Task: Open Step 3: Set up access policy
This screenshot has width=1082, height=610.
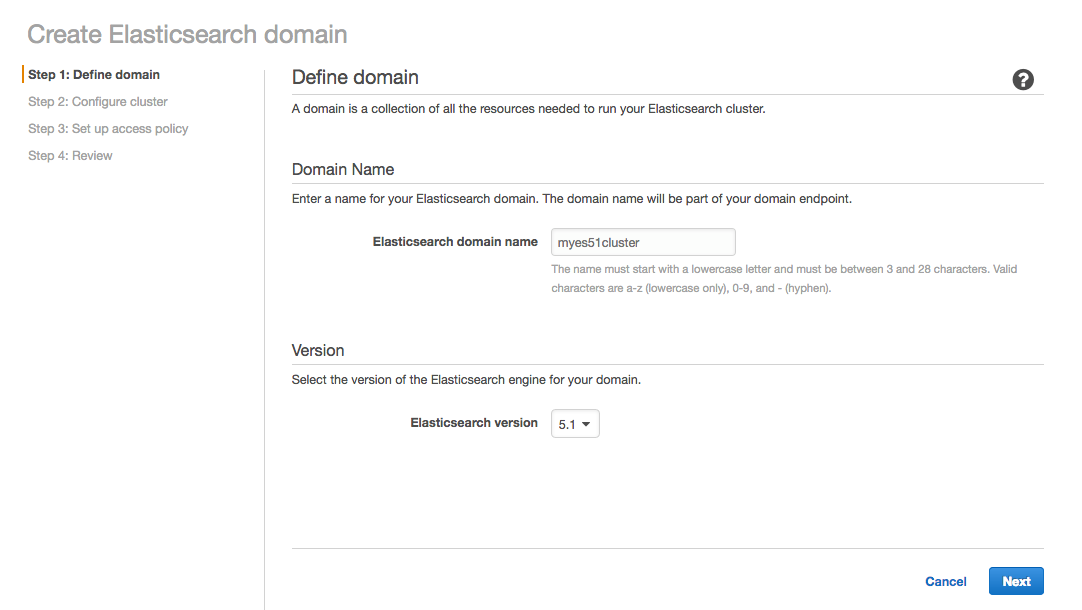Action: (108, 128)
